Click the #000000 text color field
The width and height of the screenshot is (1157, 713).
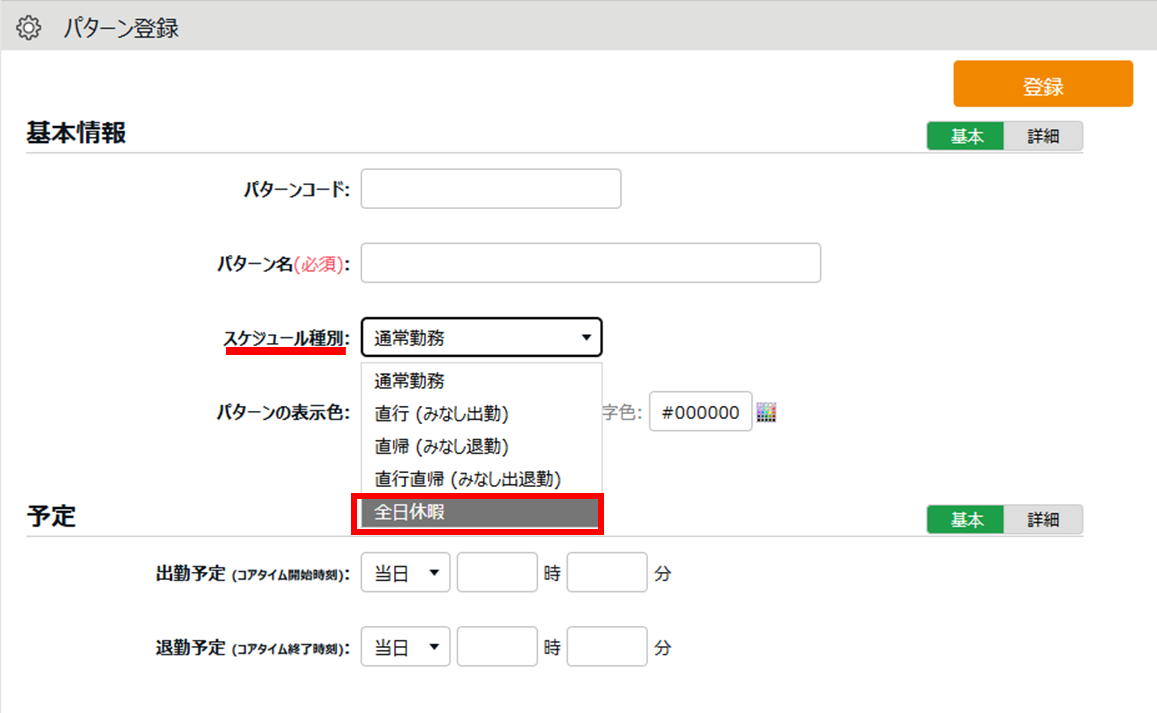click(700, 412)
